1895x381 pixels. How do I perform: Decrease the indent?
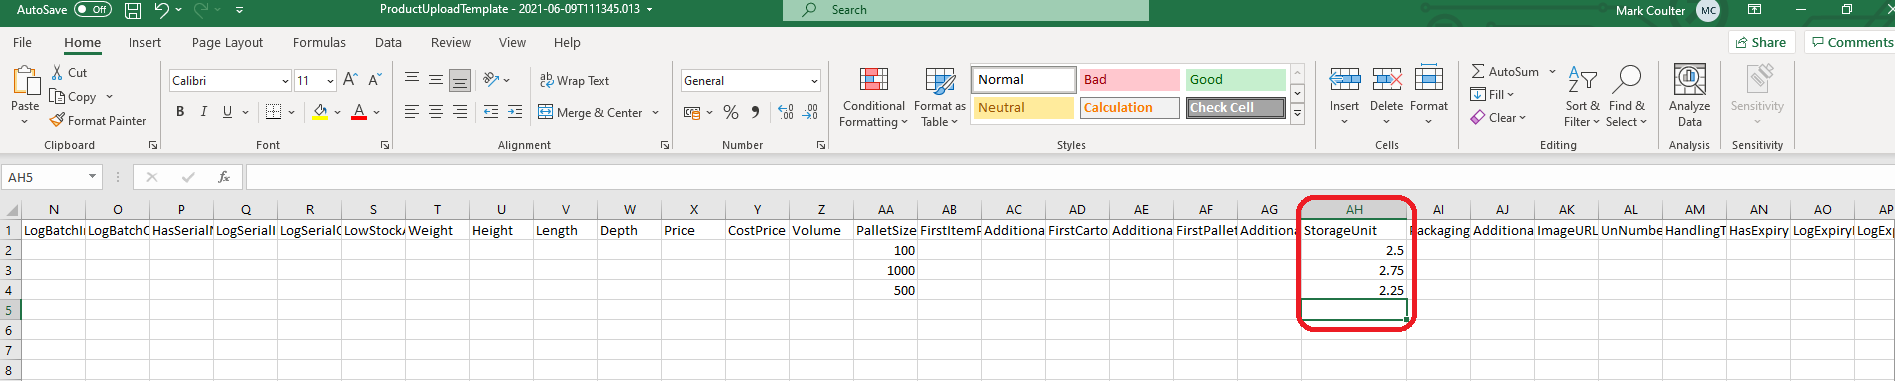click(491, 112)
